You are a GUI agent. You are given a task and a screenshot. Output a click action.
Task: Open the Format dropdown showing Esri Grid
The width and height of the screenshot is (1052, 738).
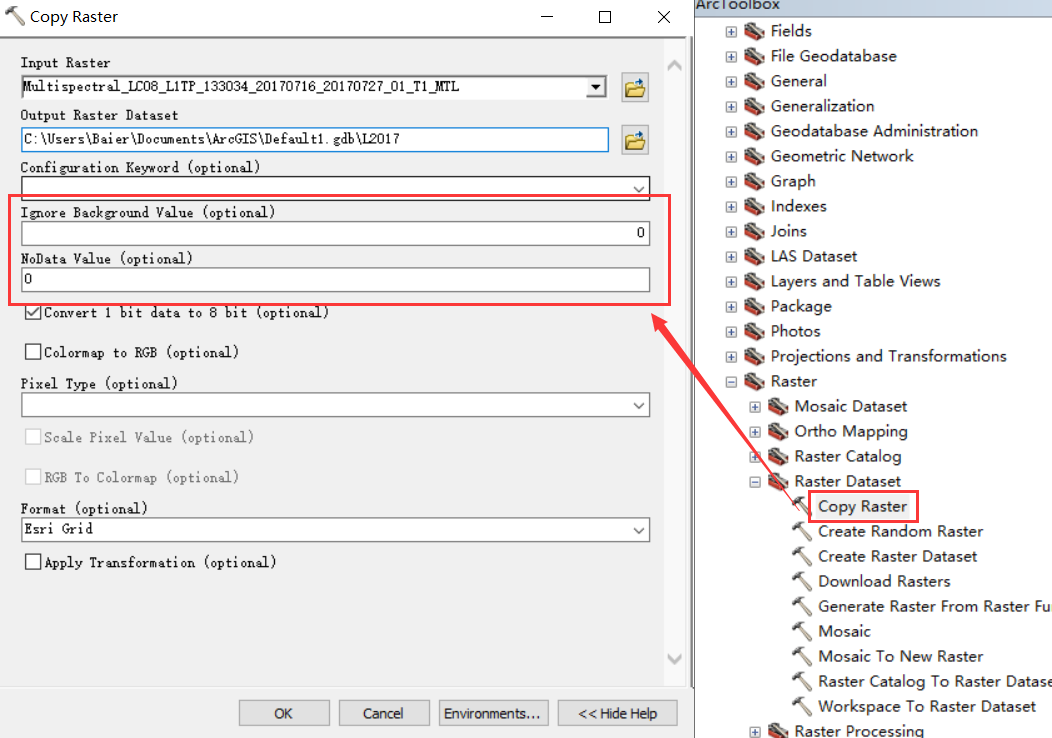point(639,531)
